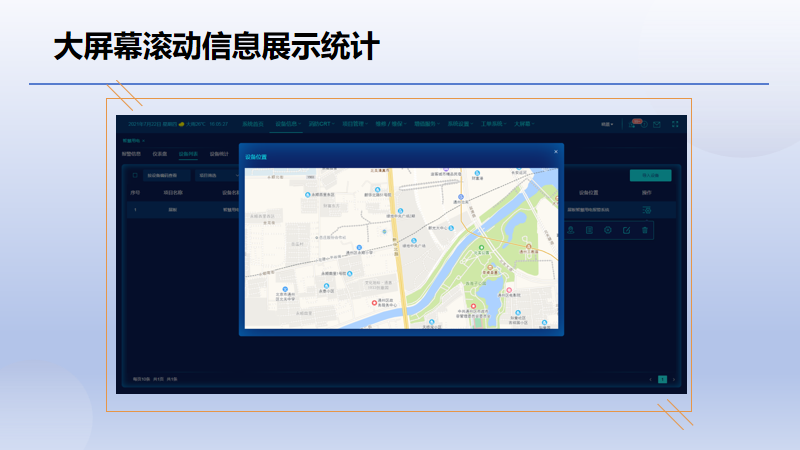Click the document detail action icon
Viewport: 800px width, 450px height.
coord(589,230)
